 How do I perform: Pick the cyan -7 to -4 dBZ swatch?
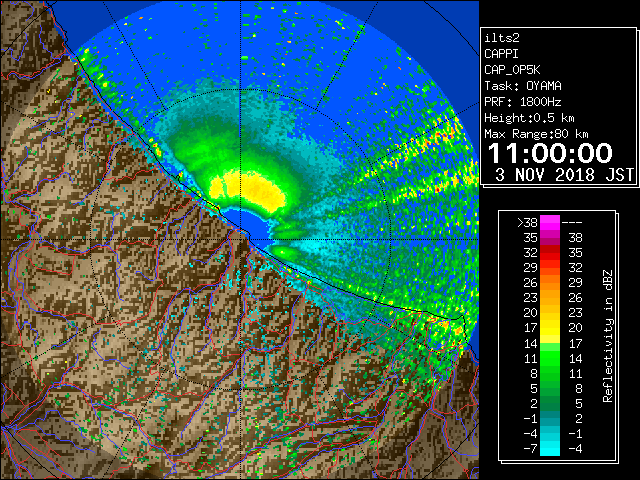(550, 449)
